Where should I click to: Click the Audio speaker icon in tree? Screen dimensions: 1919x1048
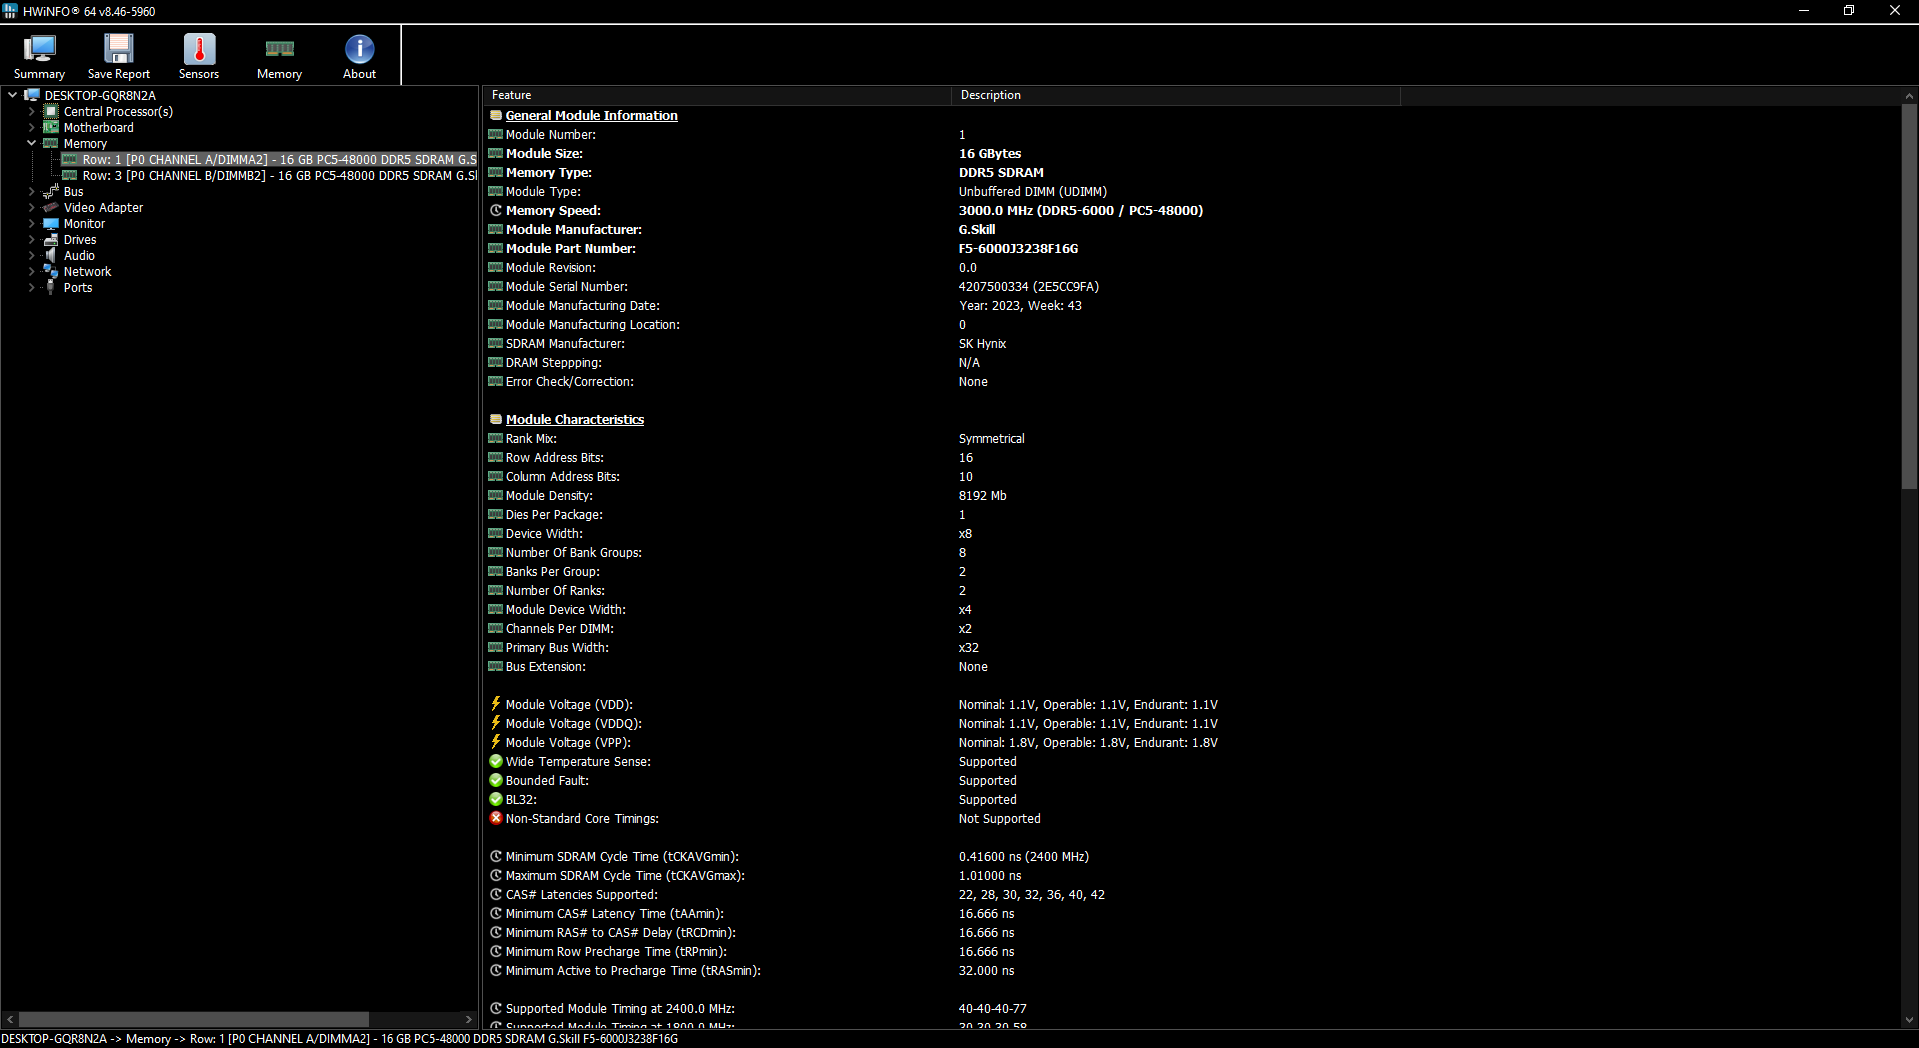click(x=51, y=255)
